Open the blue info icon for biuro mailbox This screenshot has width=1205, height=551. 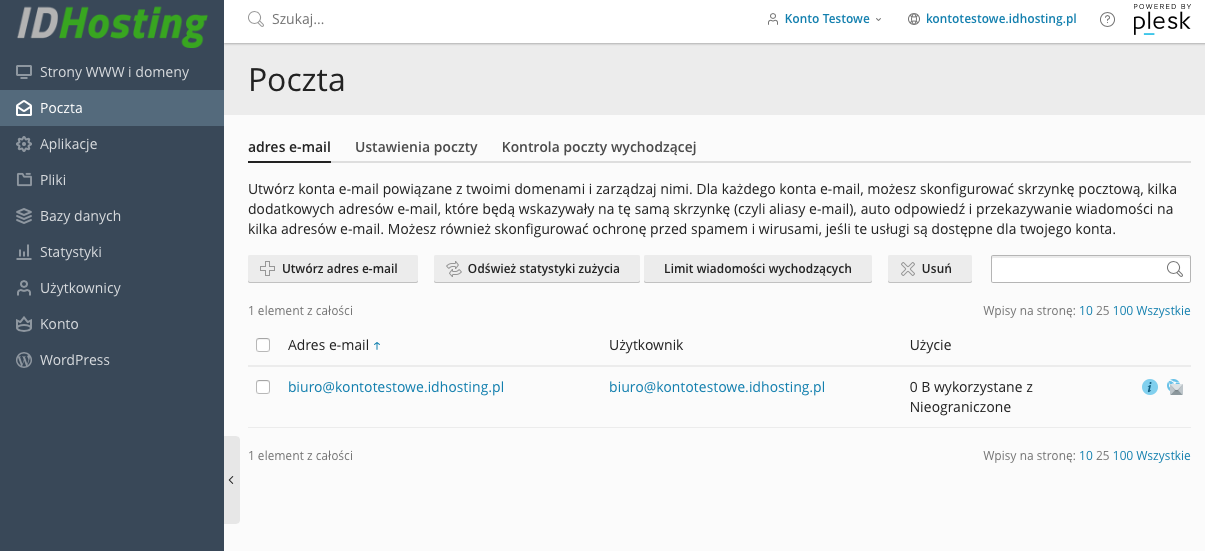coord(1150,387)
